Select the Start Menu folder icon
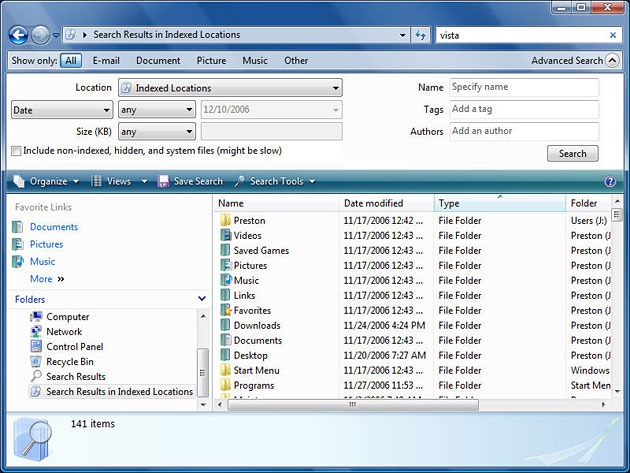 click(x=226, y=370)
